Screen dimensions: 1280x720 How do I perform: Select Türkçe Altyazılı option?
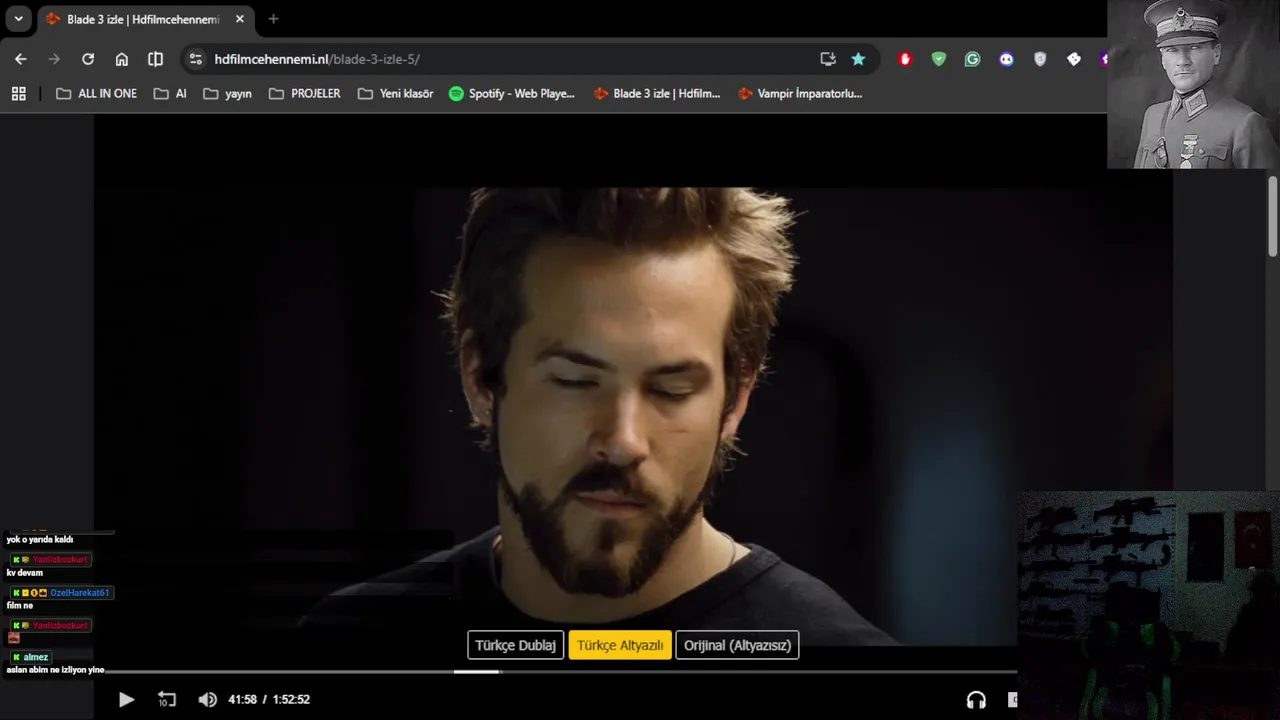tap(620, 645)
